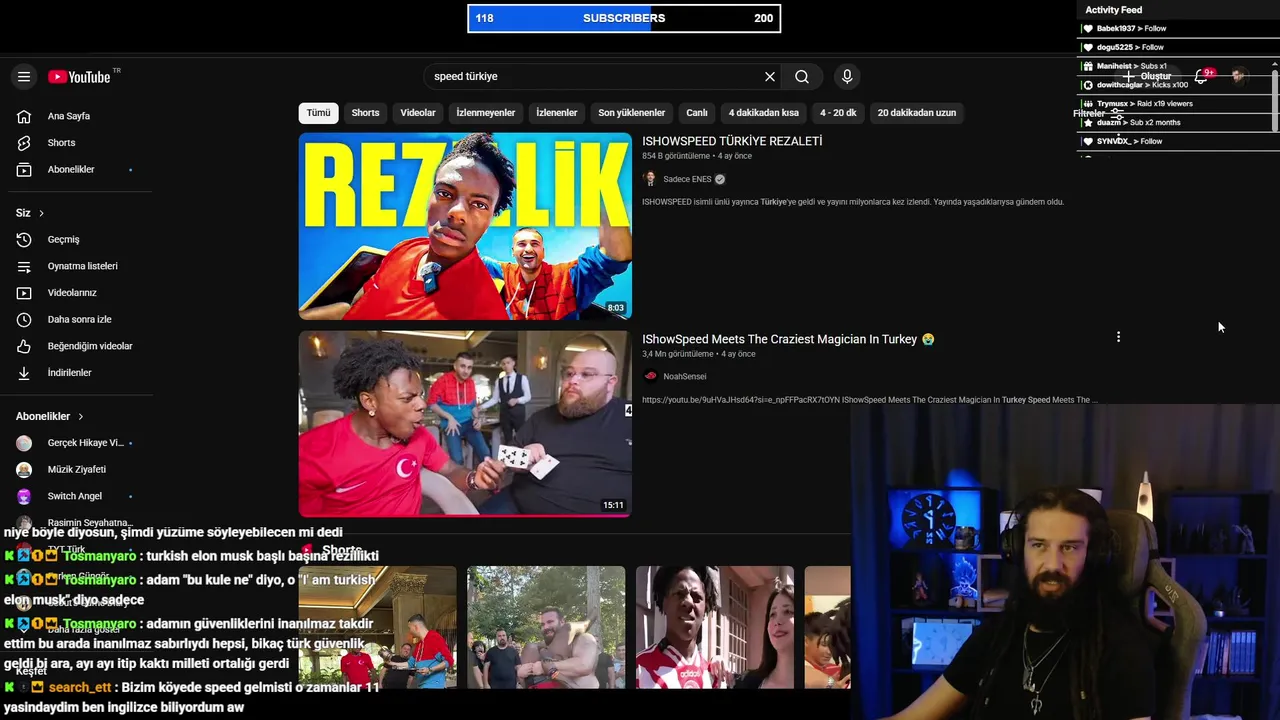This screenshot has width=1280, height=720.
Task: Open Switch Angel channel
Action: 76,496
